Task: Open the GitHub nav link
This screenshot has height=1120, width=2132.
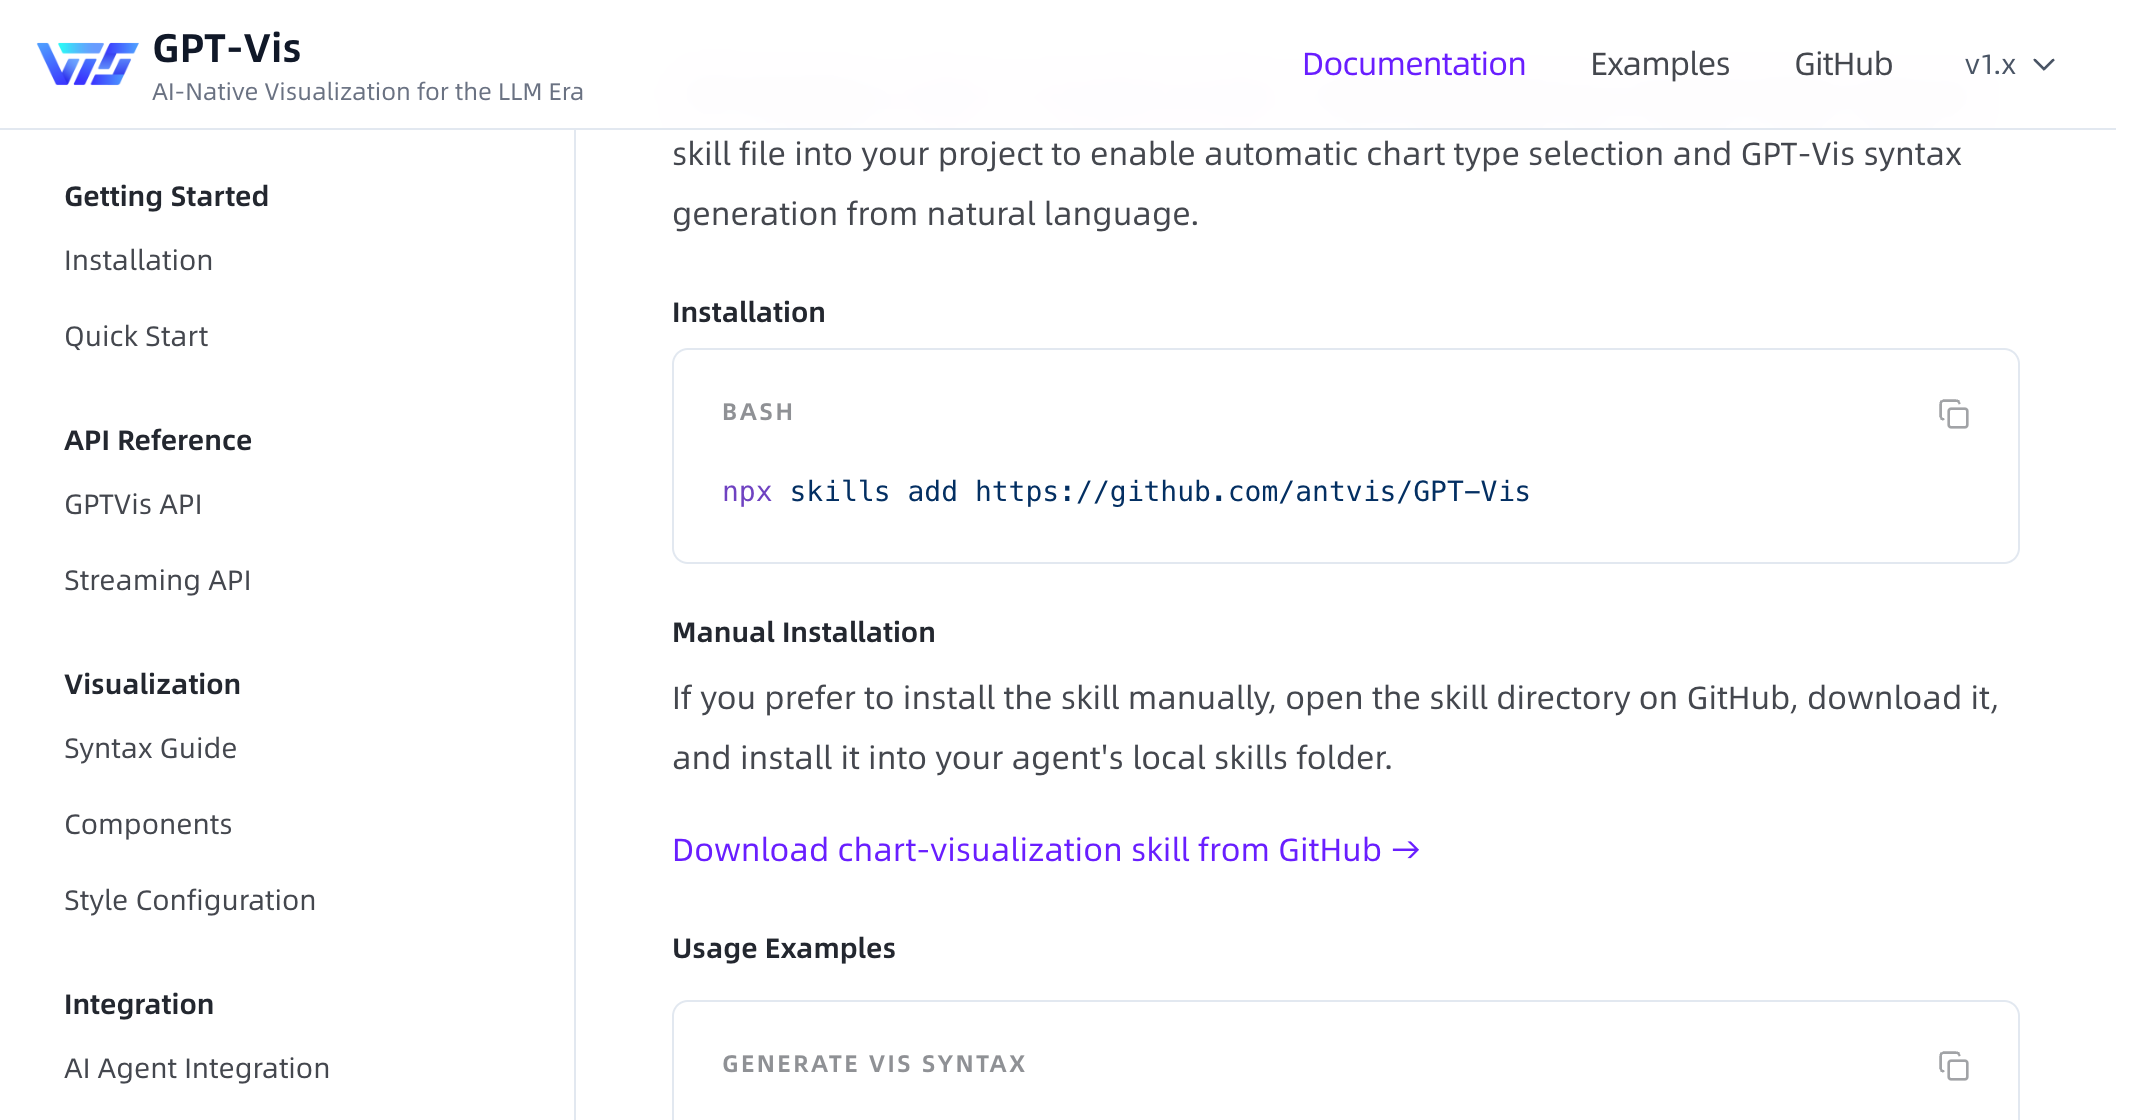Action: click(1843, 64)
